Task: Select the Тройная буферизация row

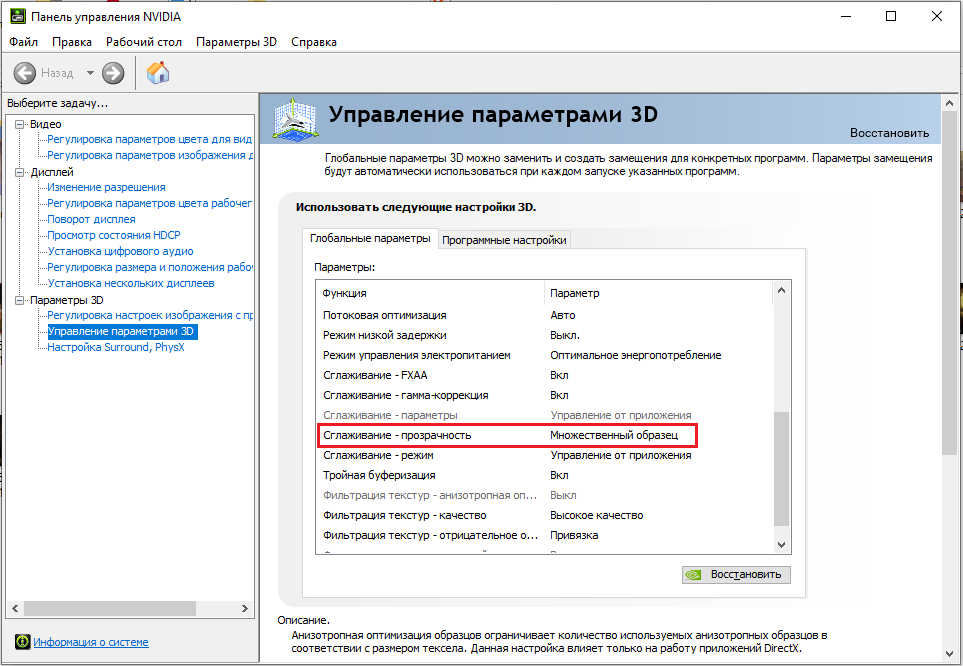Action: click(544, 475)
